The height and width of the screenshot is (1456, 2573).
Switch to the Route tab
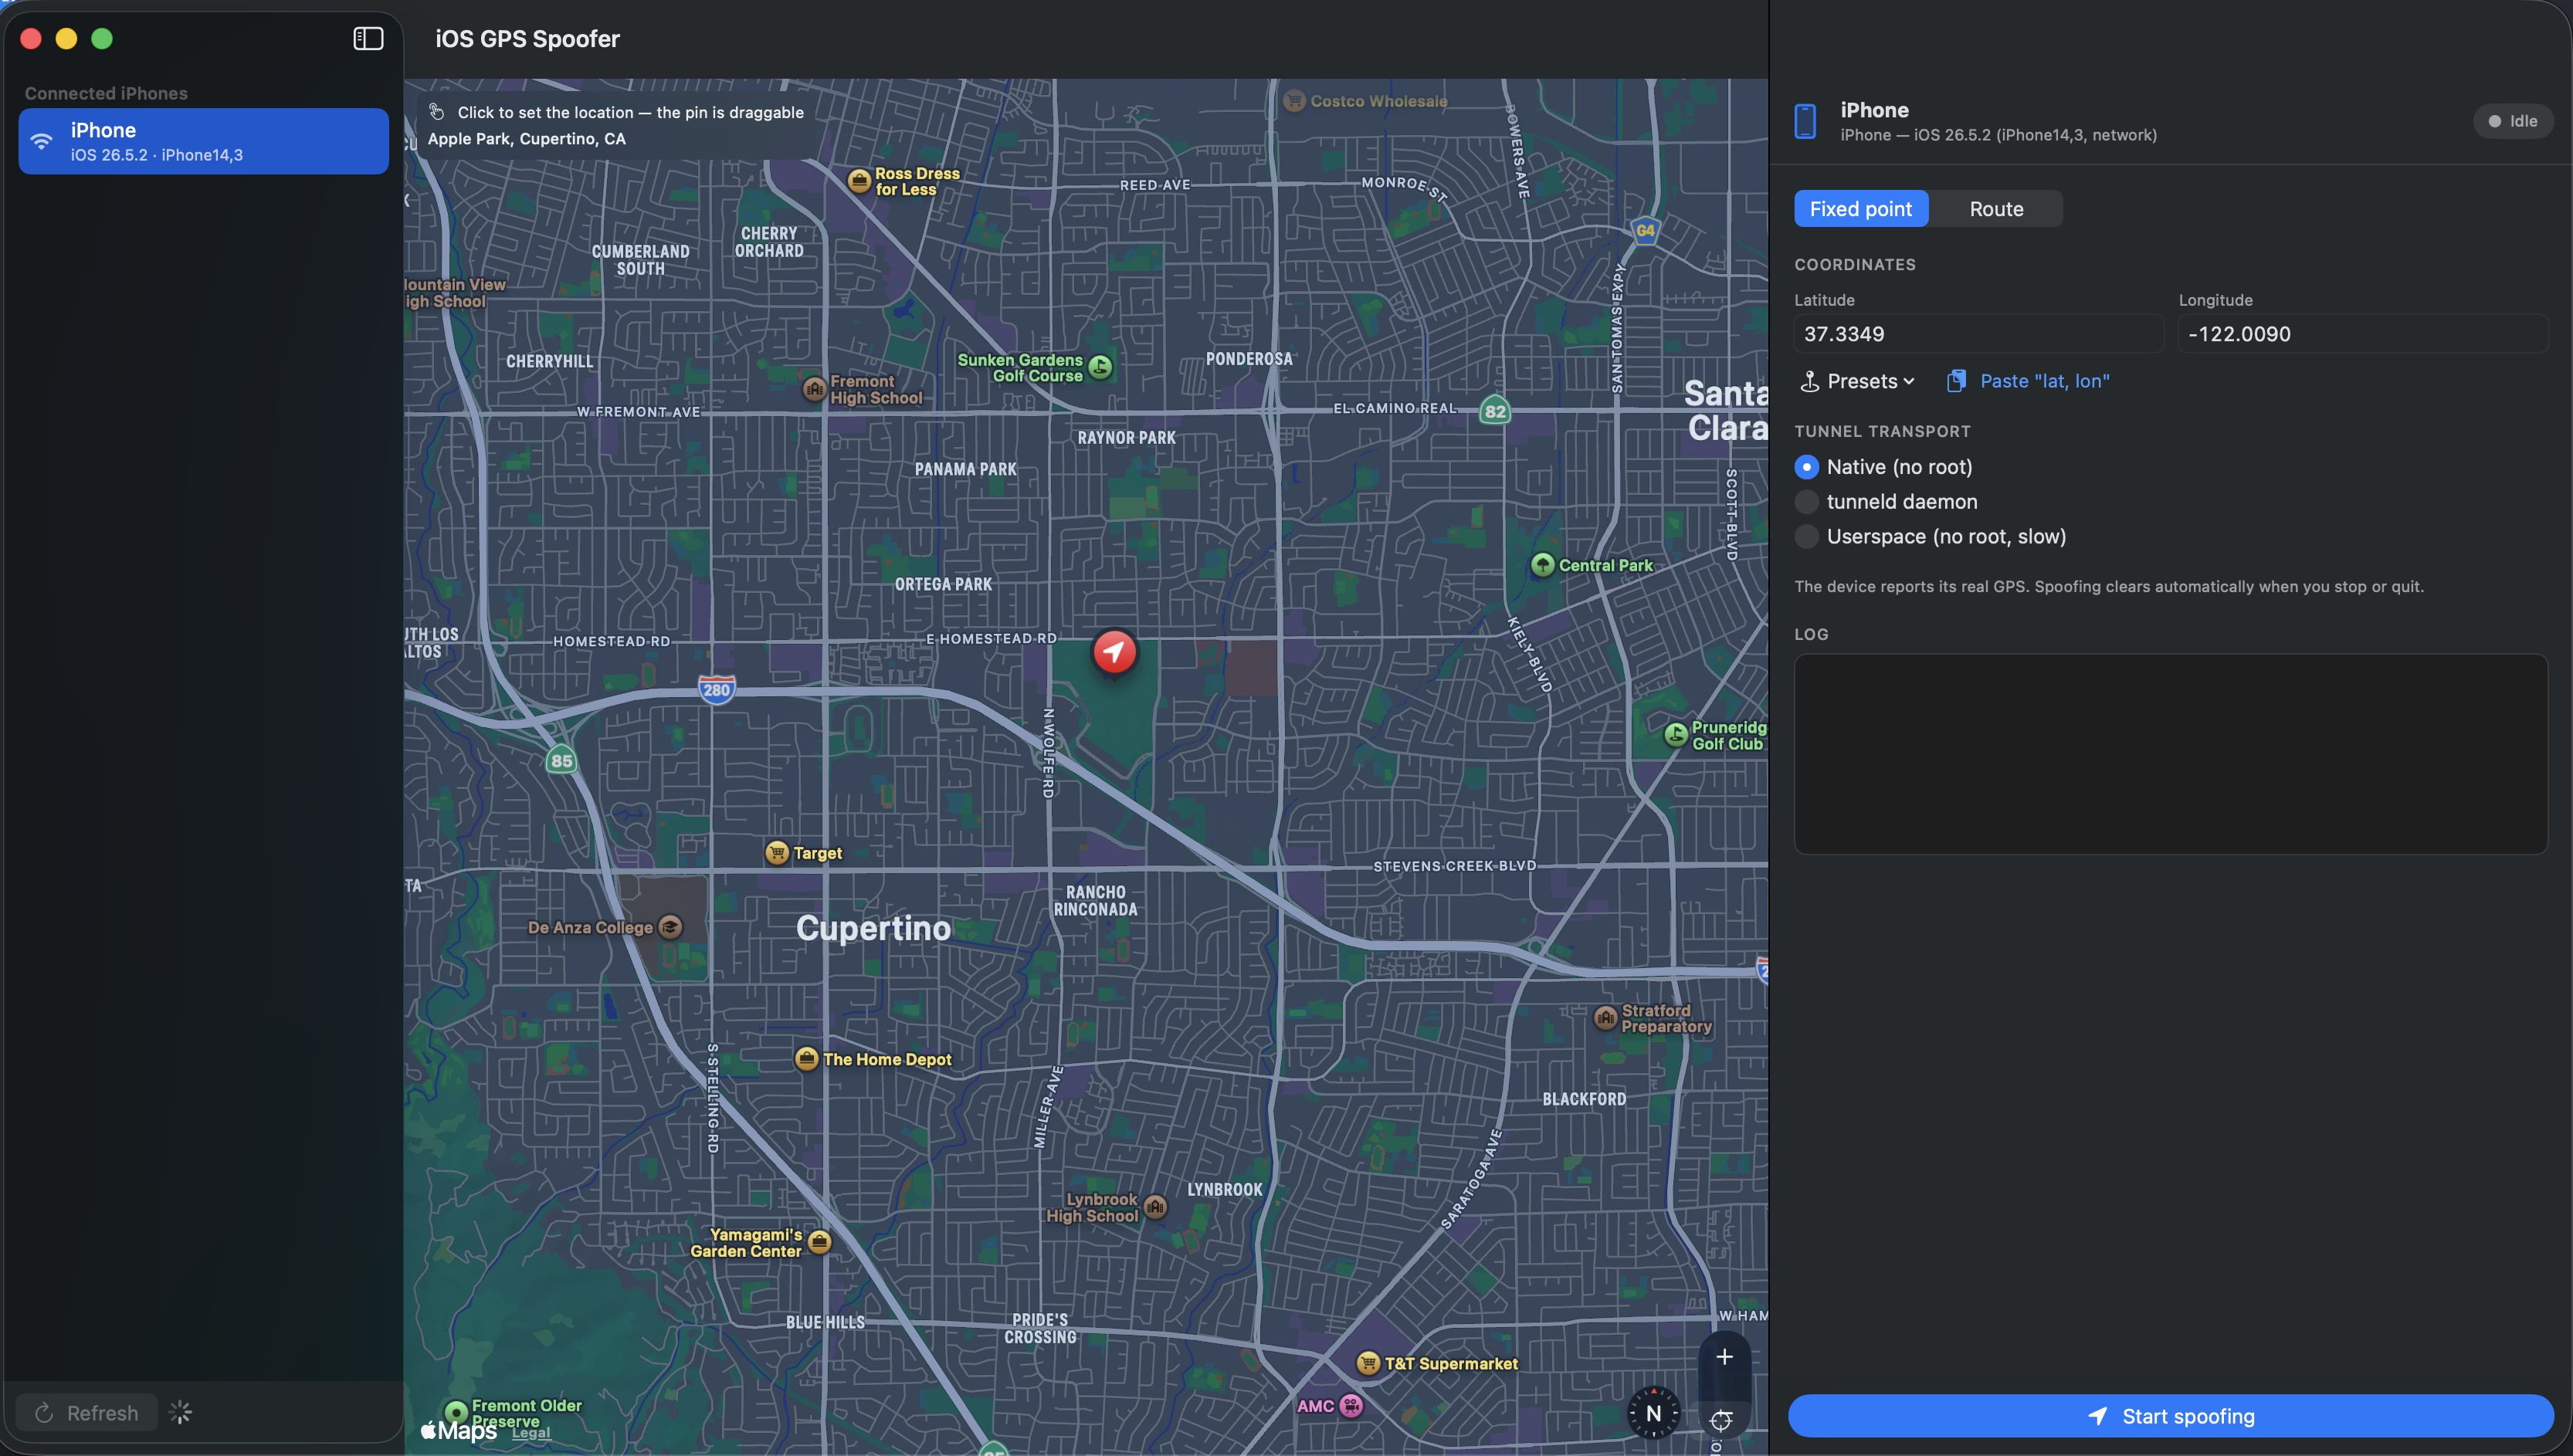(x=1996, y=209)
